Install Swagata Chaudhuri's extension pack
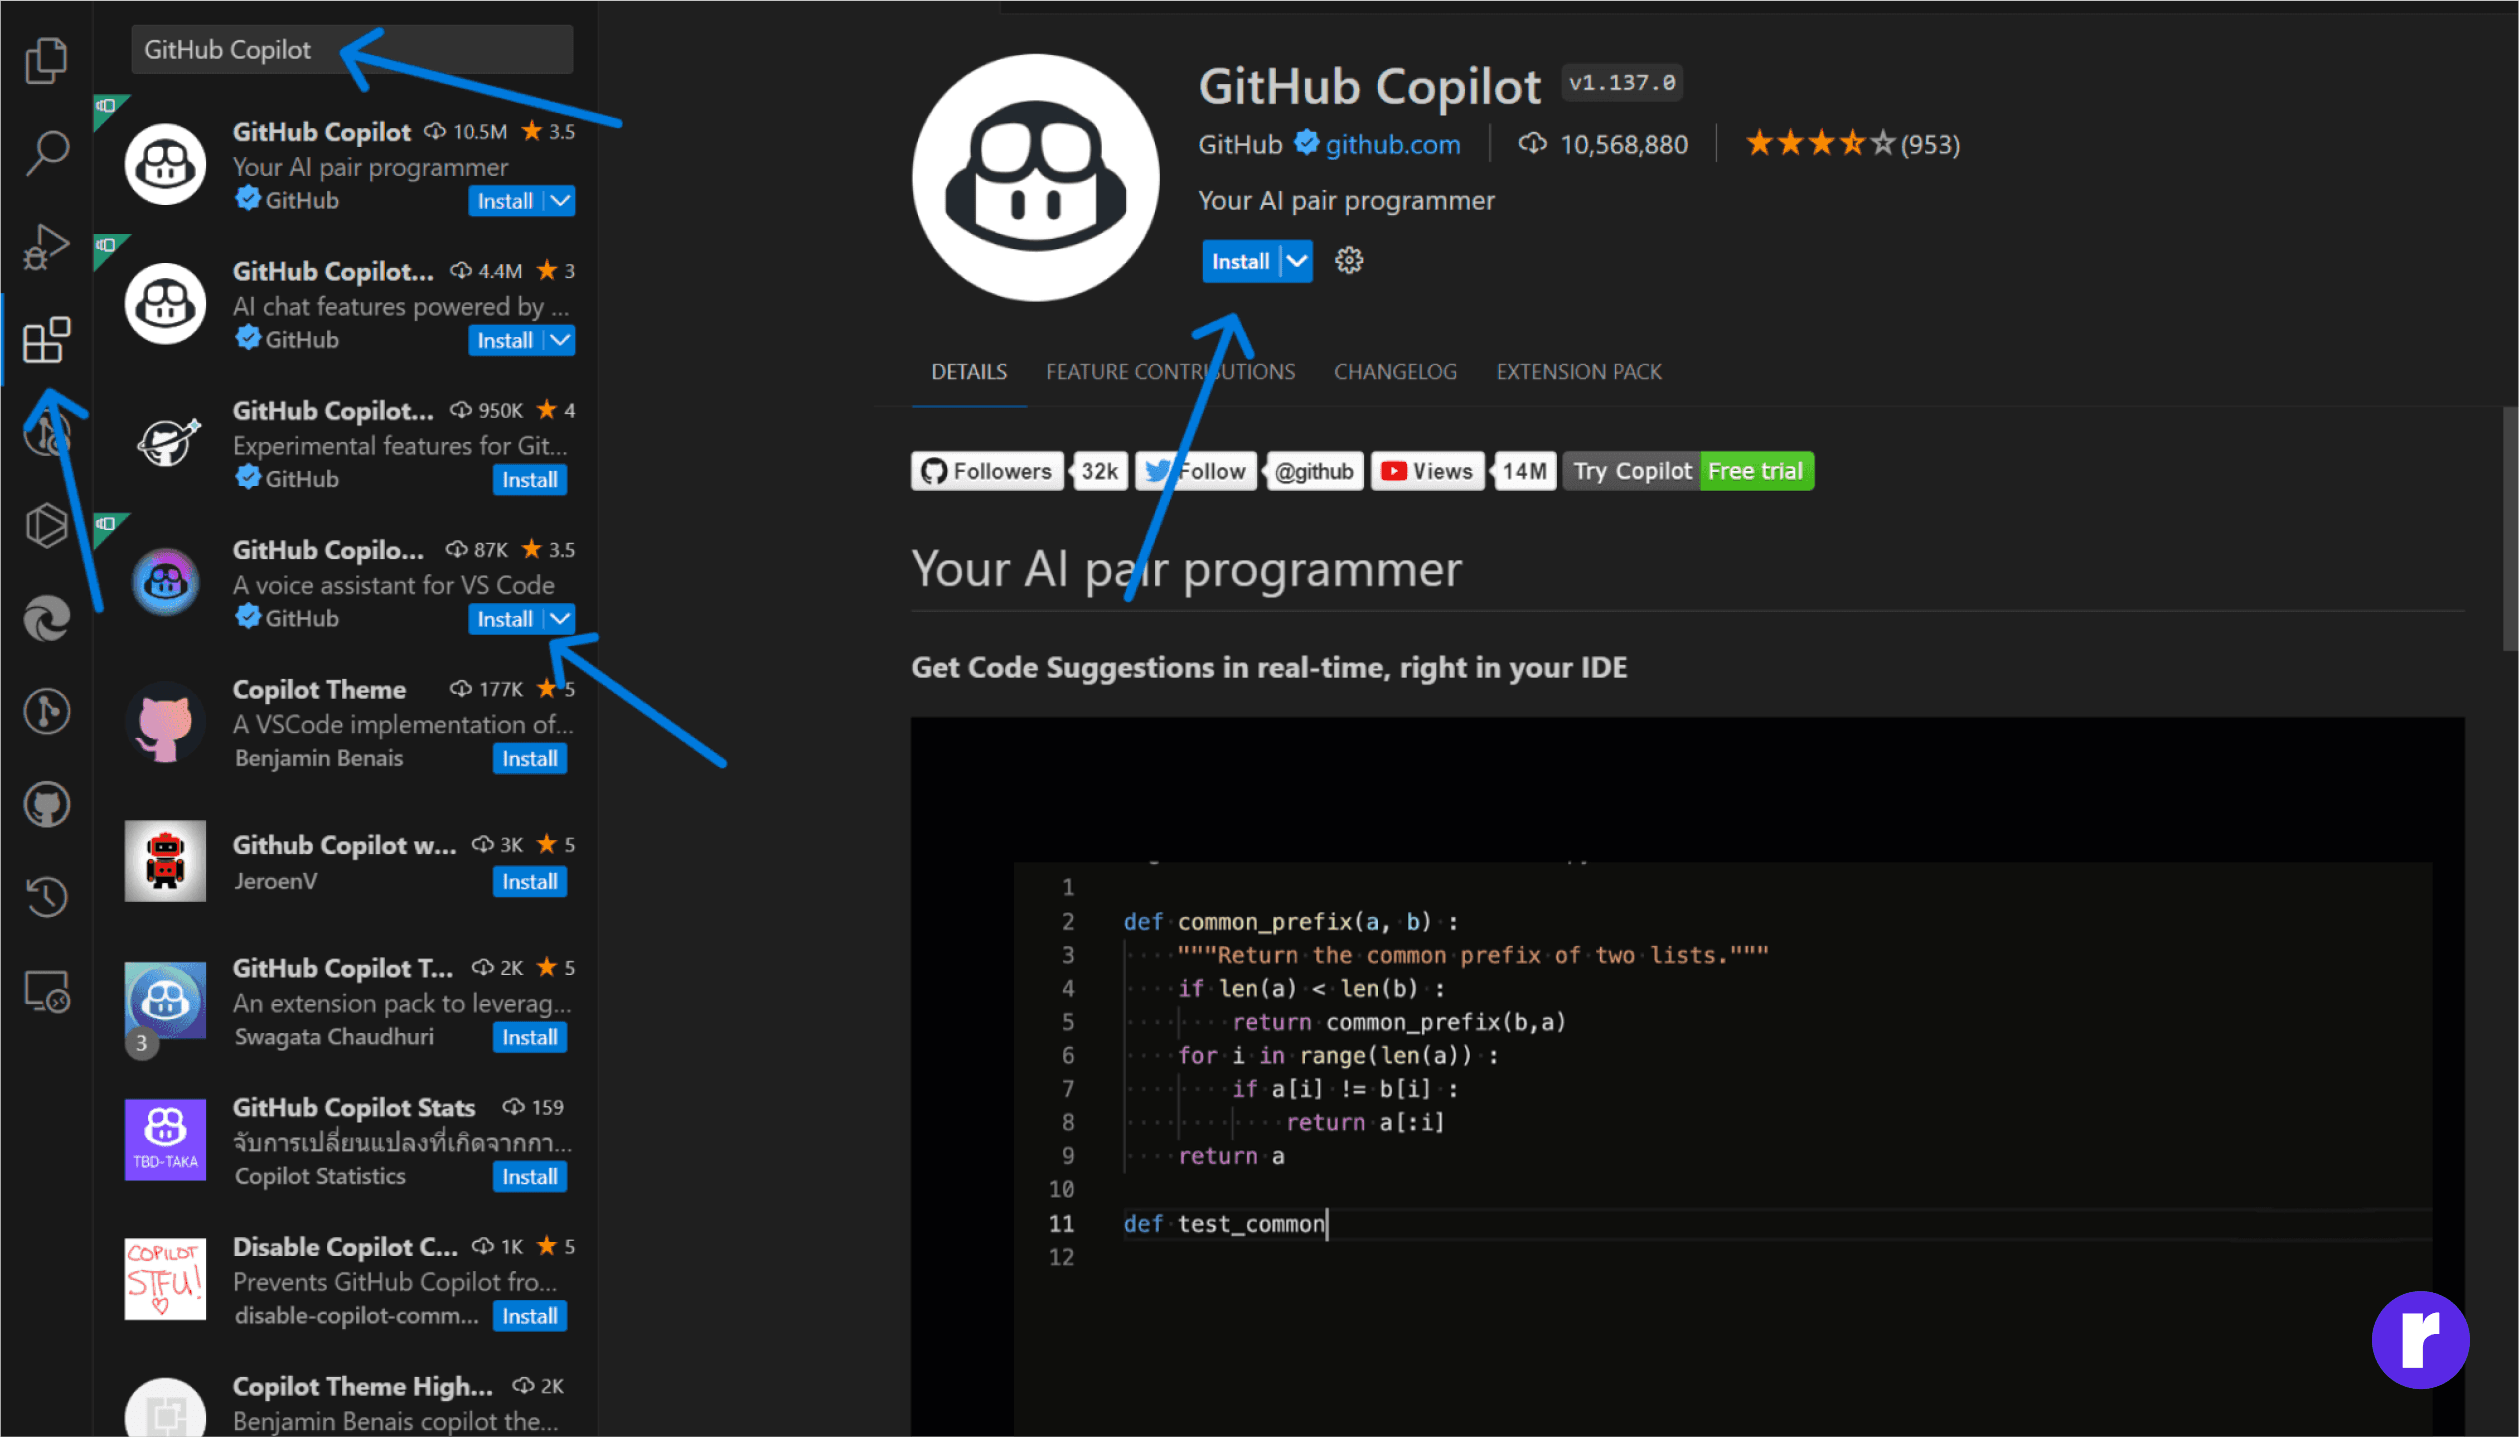This screenshot has width=2519, height=1437. click(x=529, y=1037)
